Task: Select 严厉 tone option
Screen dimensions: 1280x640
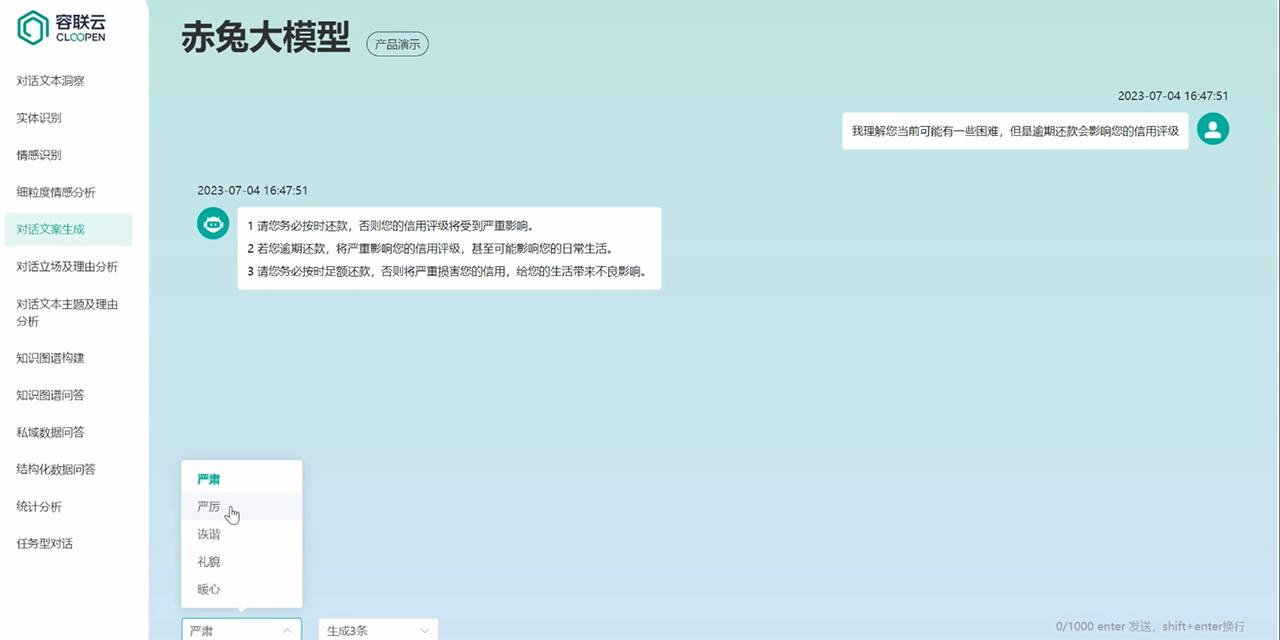Action: pos(208,507)
